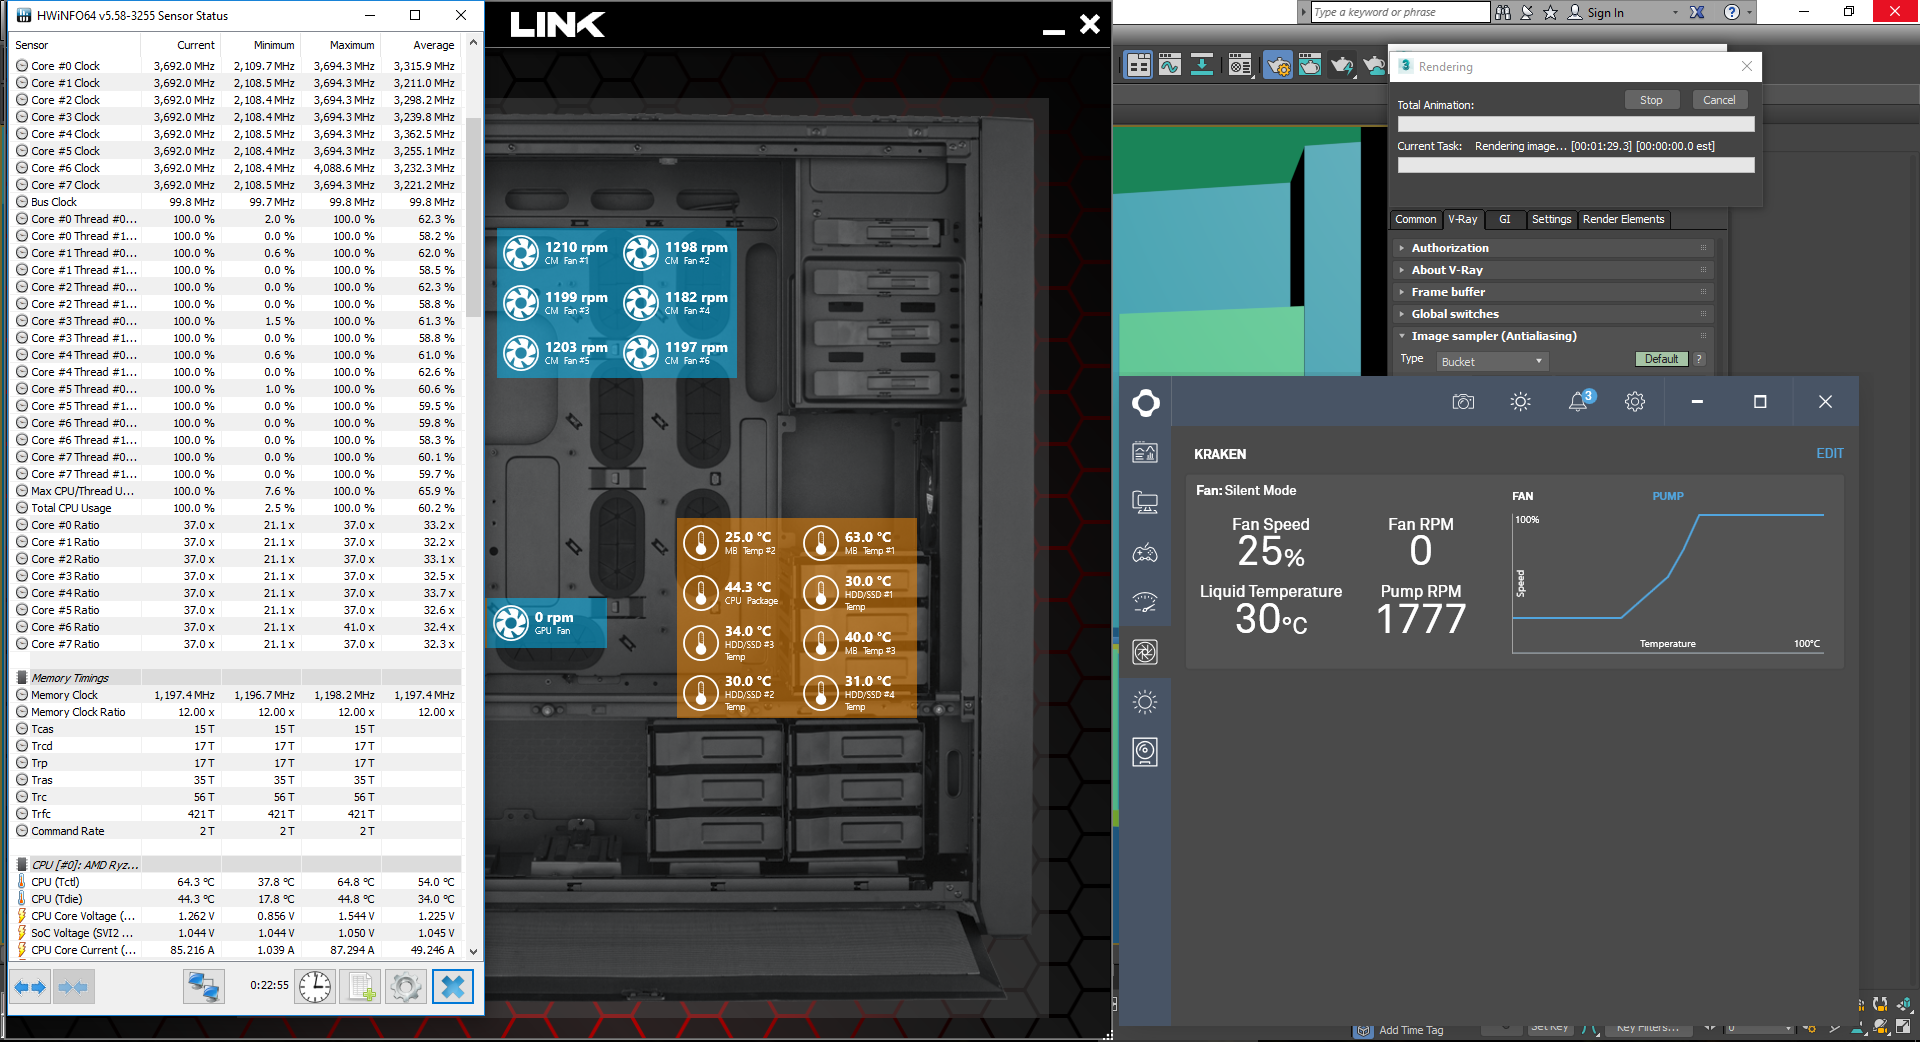Toggle the Ribbon icon in 3ds Max toolbar

click(1138, 66)
